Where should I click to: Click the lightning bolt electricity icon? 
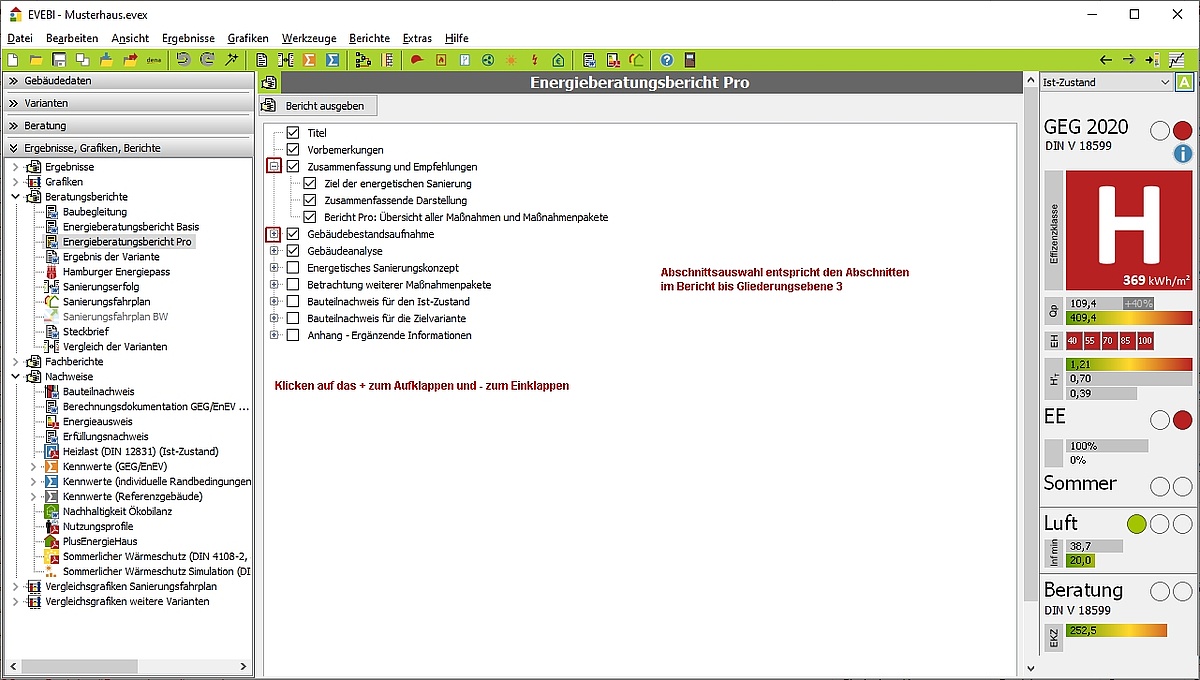(535, 60)
